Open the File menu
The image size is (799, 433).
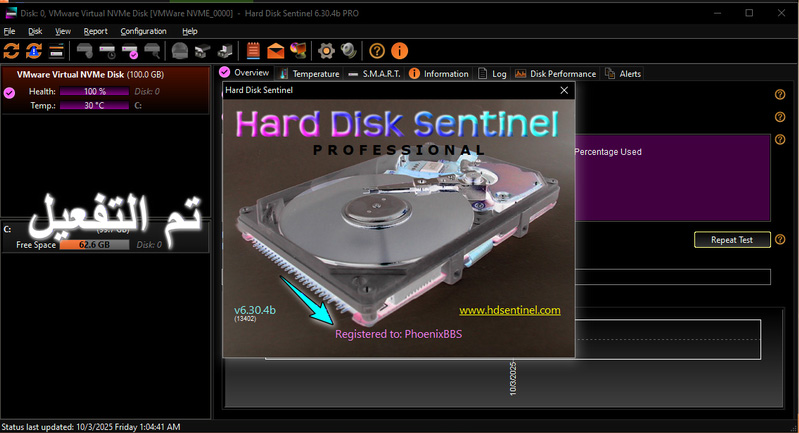[10, 31]
